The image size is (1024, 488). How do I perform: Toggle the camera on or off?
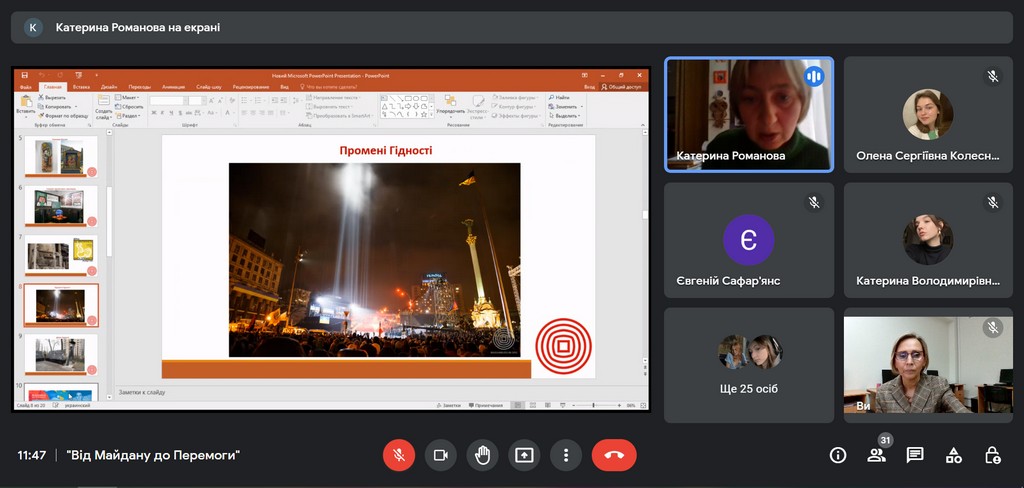click(440, 455)
